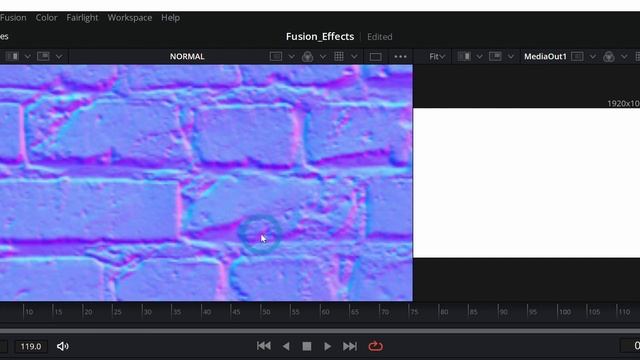Toggle split wipe icon in NORMAL viewer
This screenshot has height=360, width=640.
pos(12,56)
